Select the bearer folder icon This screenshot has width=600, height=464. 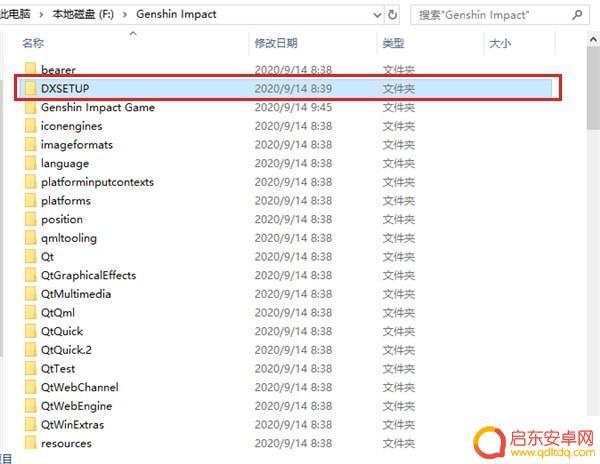[30, 69]
